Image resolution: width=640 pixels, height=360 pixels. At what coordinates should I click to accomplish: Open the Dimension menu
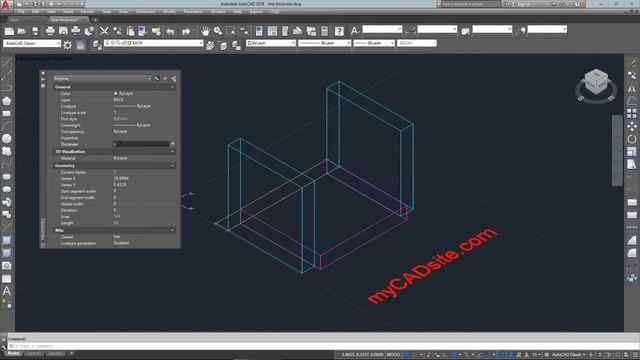145,12
